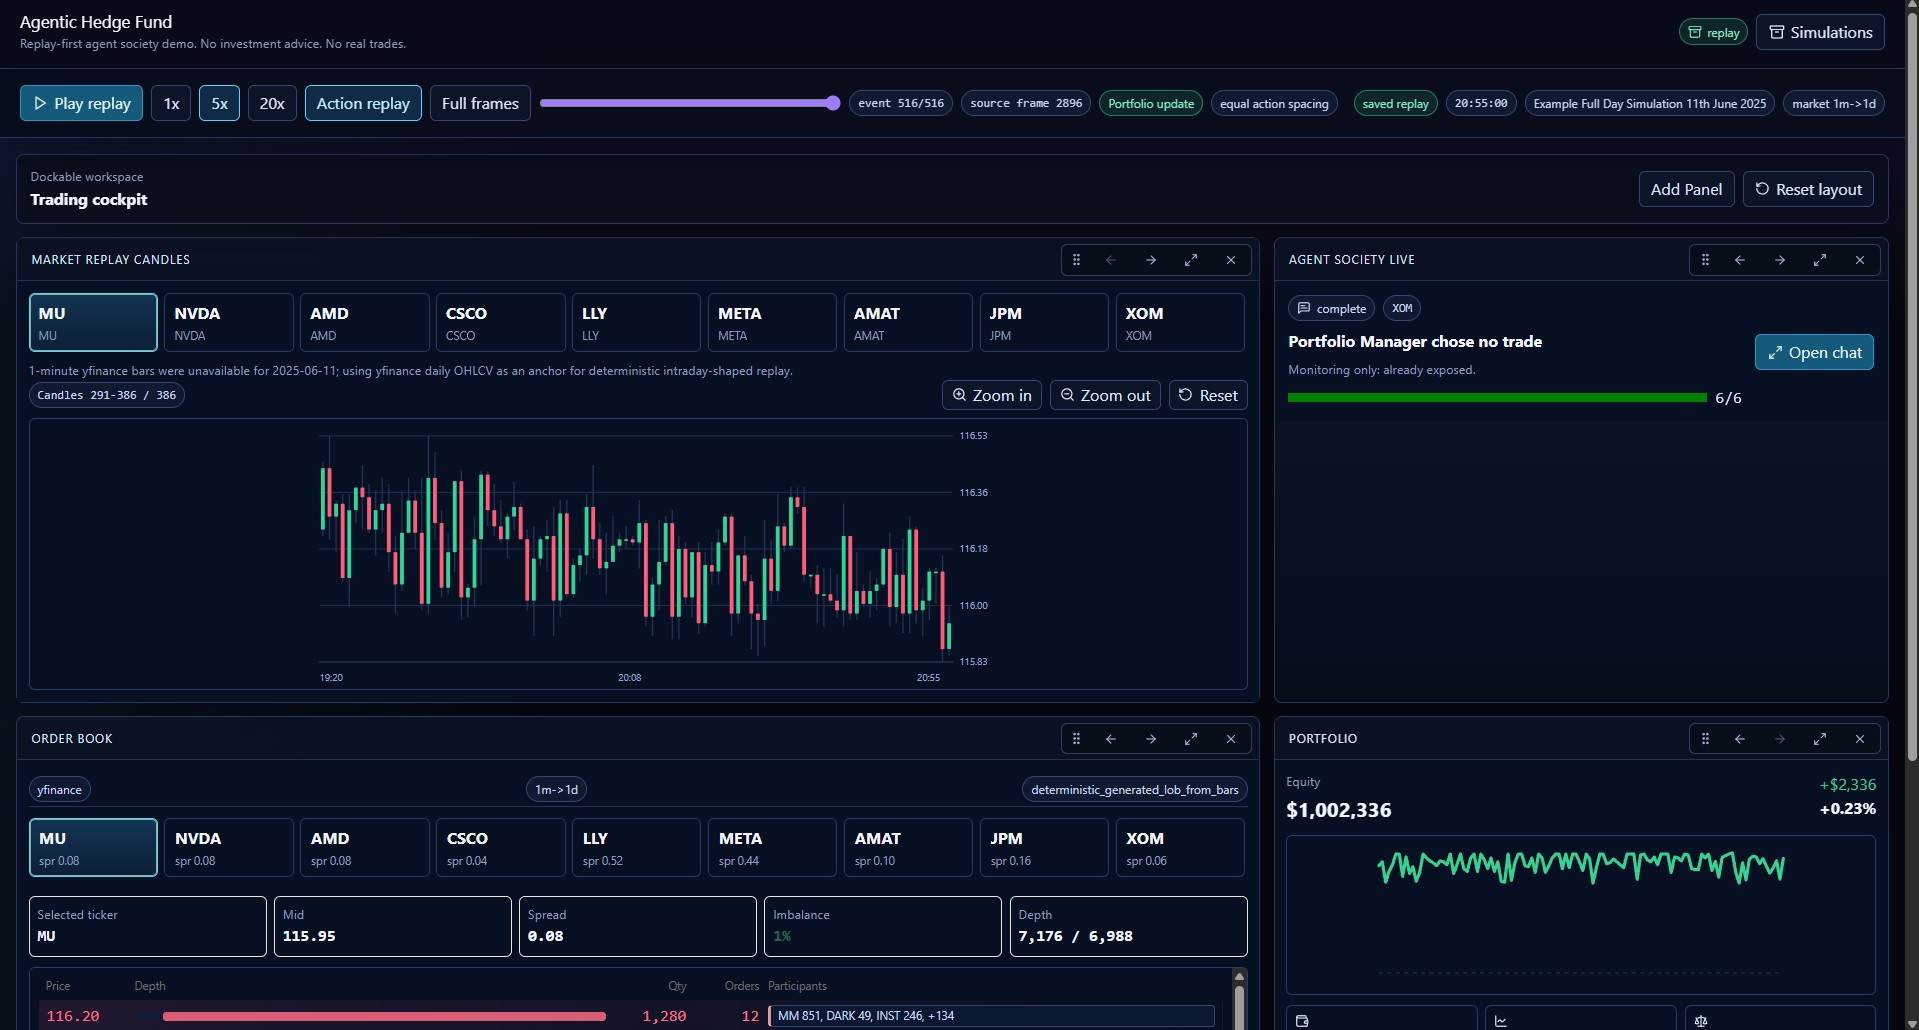This screenshot has height=1030, width=1919.
Task: Select AMD ticker in Order Book
Action: [x=365, y=847]
